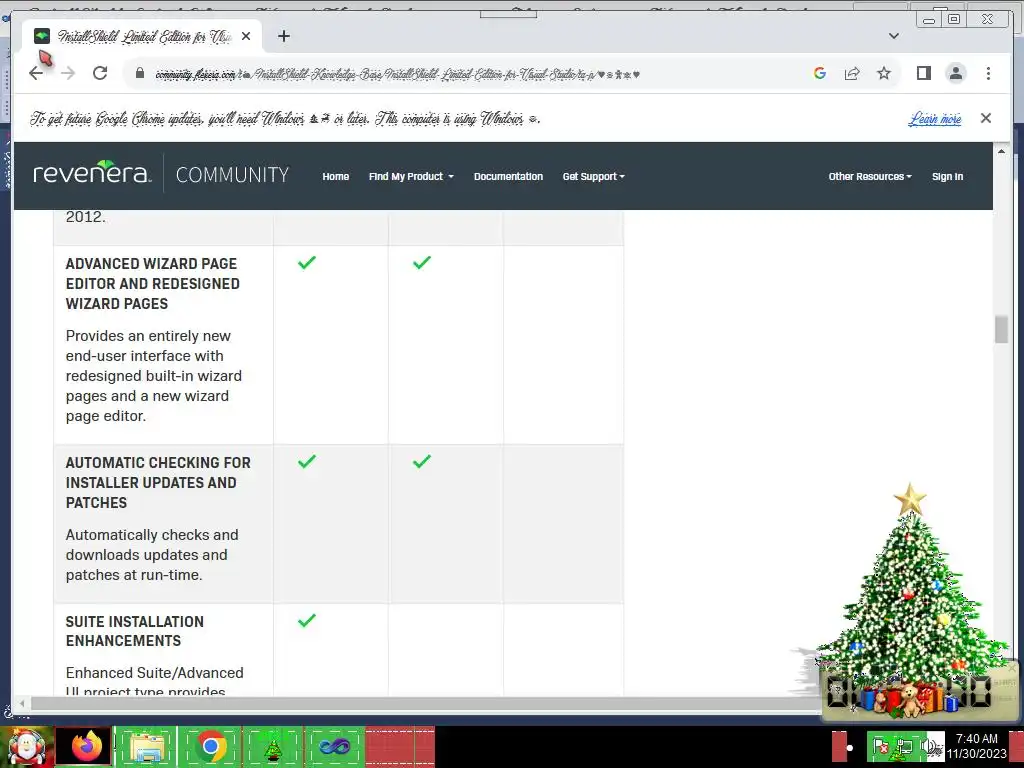Click the Revenera logo
This screenshot has width=1024, height=768.
[92, 173]
